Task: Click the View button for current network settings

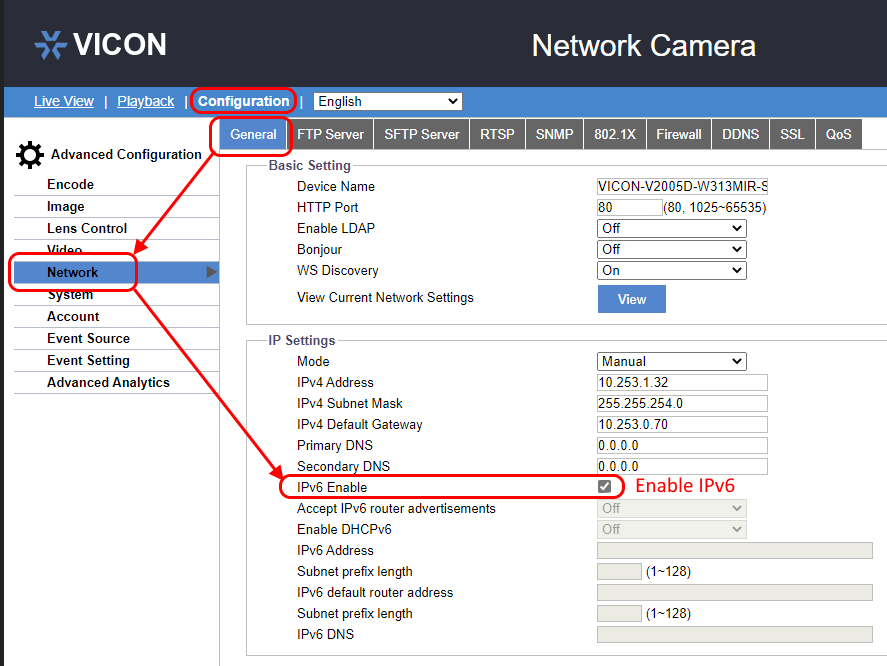Action: tap(631, 298)
